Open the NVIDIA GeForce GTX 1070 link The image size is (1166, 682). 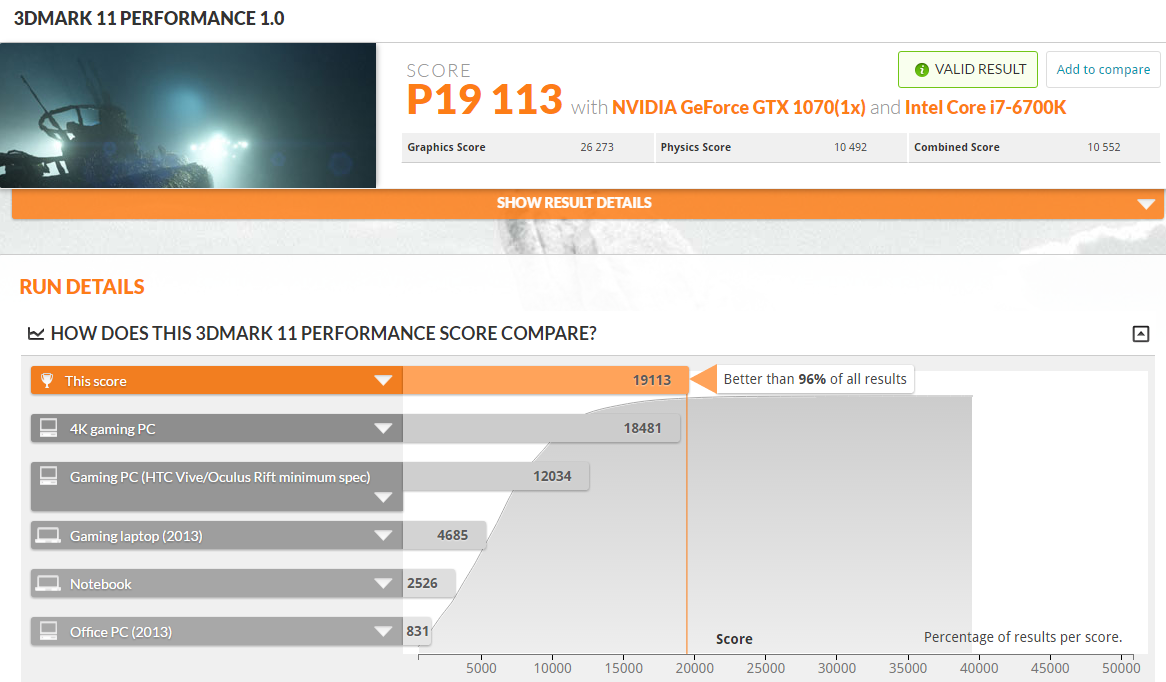coord(738,108)
